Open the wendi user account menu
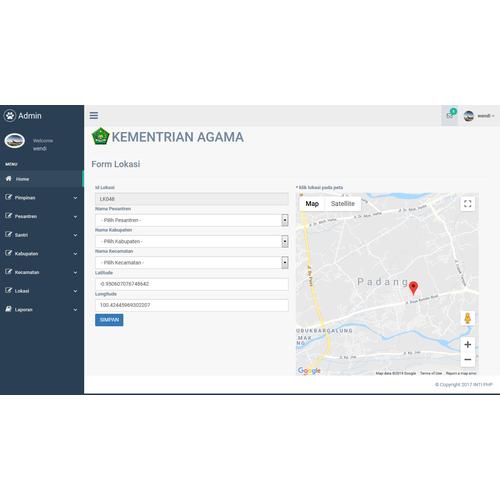 click(x=479, y=116)
